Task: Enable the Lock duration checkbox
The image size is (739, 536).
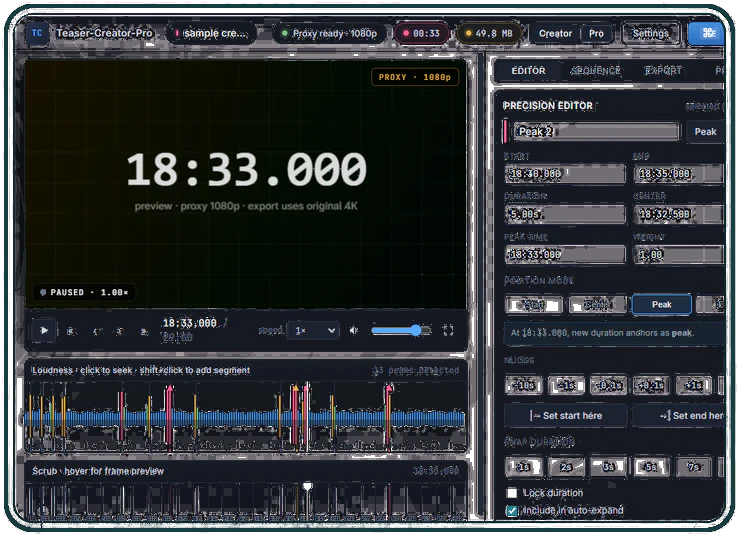Action: (512, 493)
